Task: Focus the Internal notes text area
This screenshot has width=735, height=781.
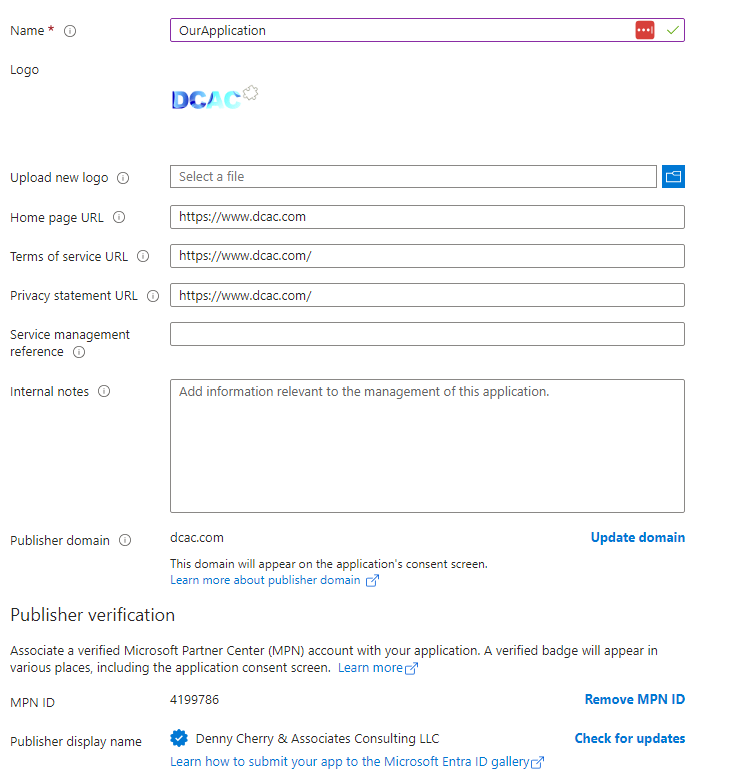Action: coord(427,446)
